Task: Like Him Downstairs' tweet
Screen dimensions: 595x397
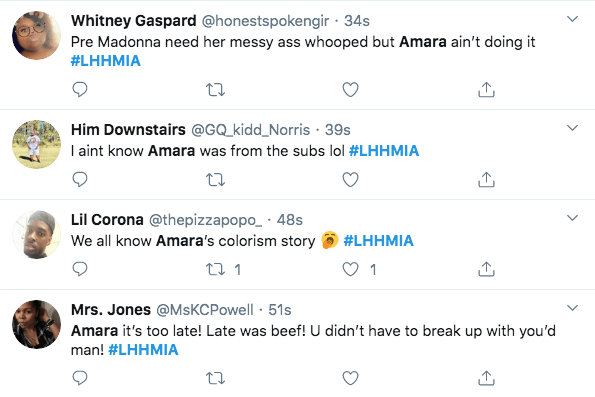Action: coord(350,180)
